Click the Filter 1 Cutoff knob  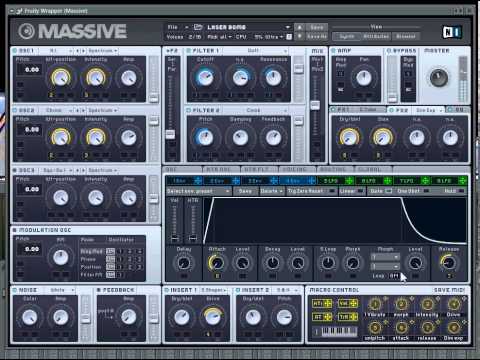point(205,77)
